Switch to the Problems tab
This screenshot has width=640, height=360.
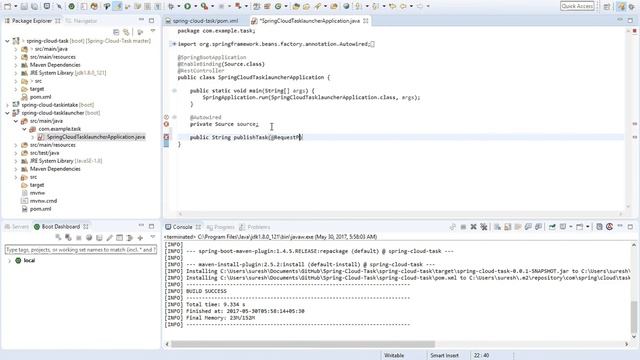(255, 227)
